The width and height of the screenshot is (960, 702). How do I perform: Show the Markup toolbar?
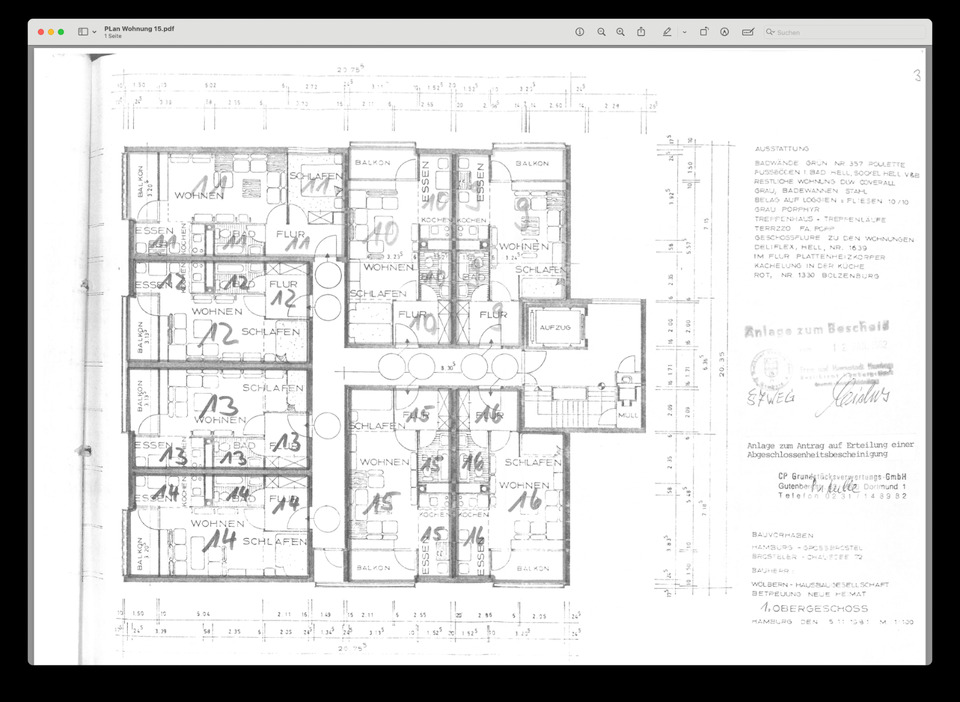[x=725, y=32]
